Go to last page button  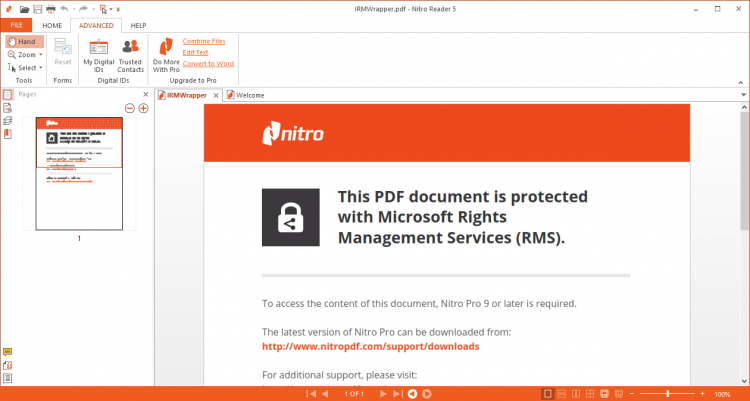point(397,394)
